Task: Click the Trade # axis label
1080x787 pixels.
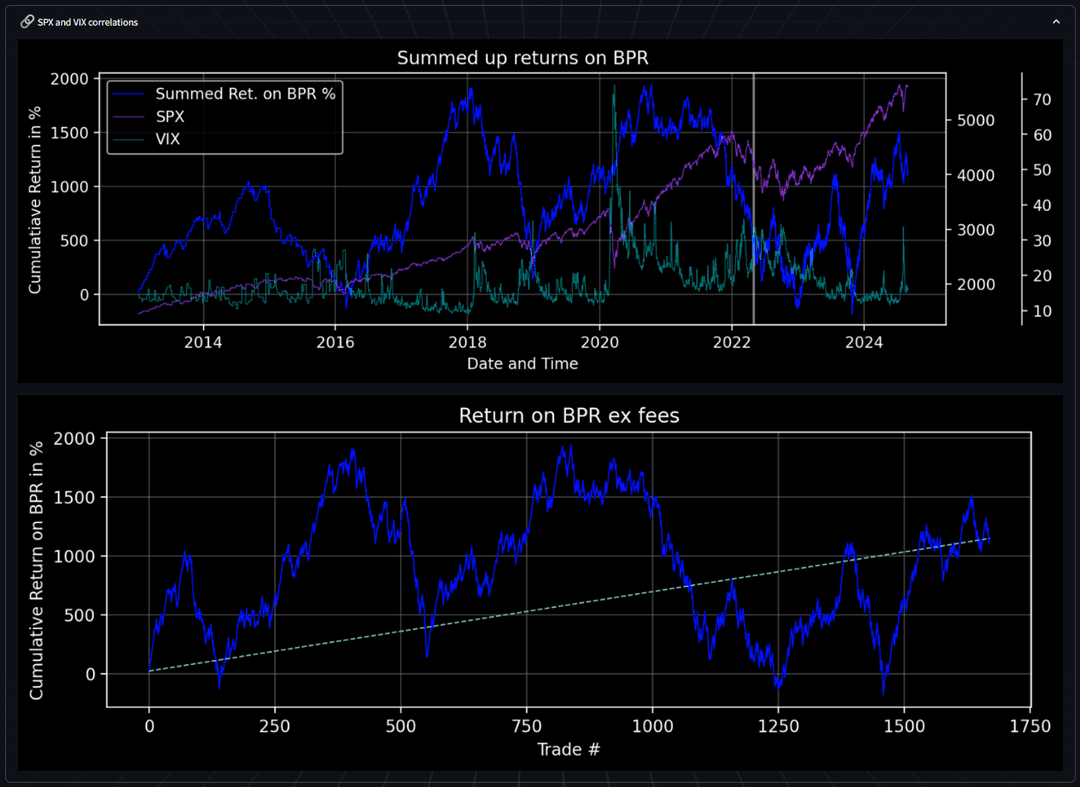Action: click(x=568, y=749)
